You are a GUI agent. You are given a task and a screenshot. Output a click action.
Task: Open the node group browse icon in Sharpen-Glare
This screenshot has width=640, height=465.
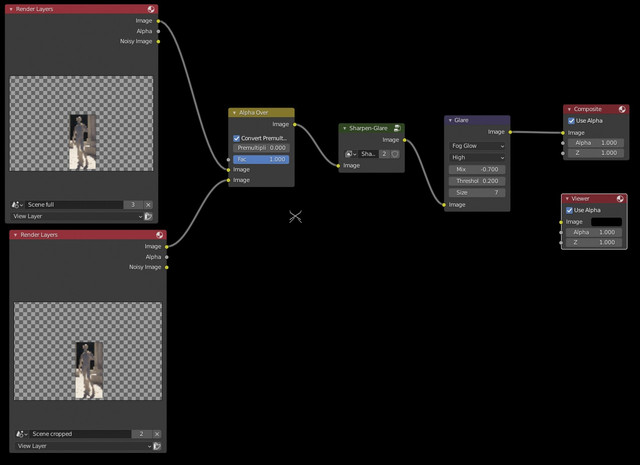pos(351,154)
